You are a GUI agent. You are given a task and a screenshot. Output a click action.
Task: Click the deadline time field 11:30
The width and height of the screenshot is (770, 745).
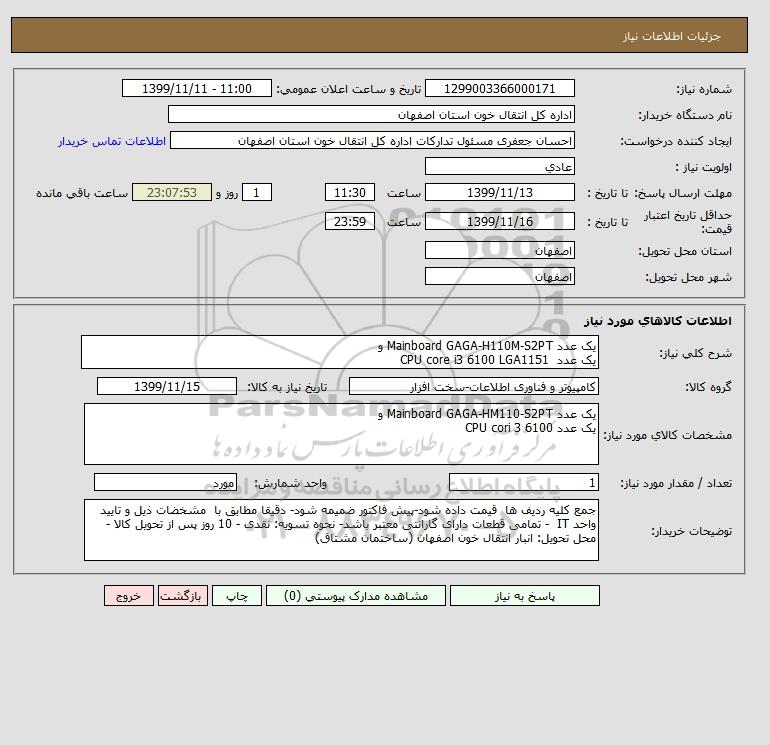[350, 193]
